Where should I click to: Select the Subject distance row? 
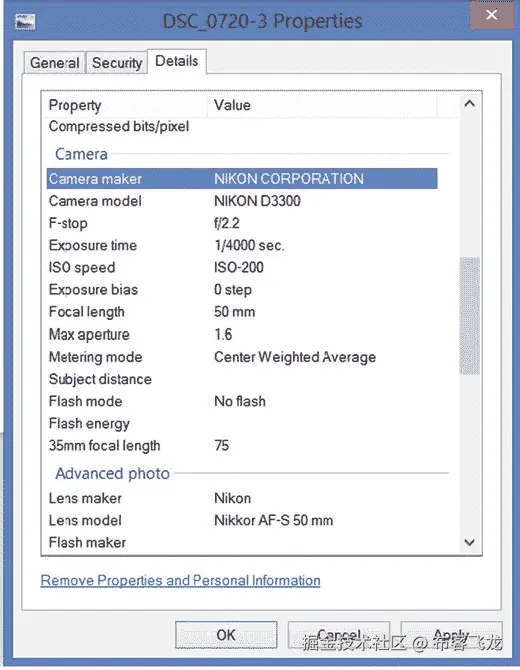(x=242, y=379)
